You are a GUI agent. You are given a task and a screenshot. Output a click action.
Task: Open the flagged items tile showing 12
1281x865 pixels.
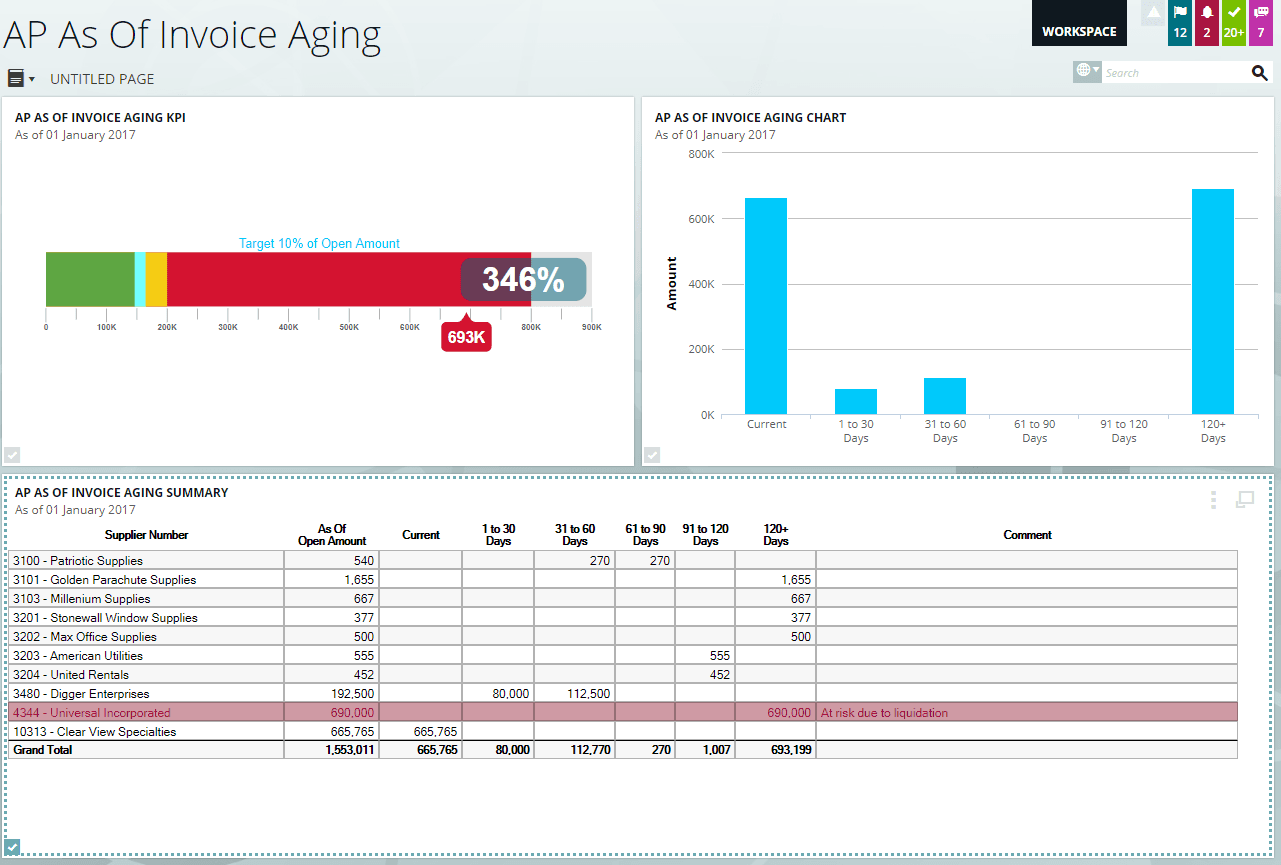1180,23
